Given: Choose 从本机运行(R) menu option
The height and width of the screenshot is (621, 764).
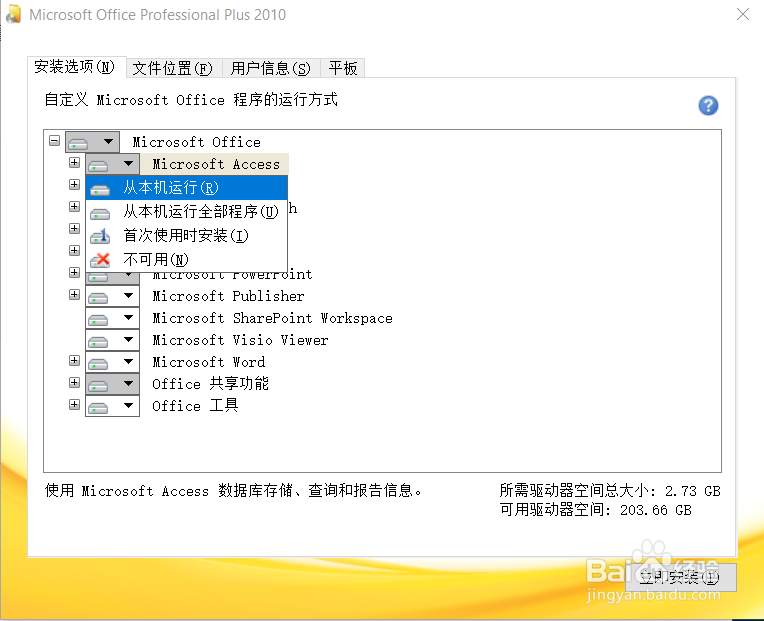Looking at the screenshot, I should (186, 188).
